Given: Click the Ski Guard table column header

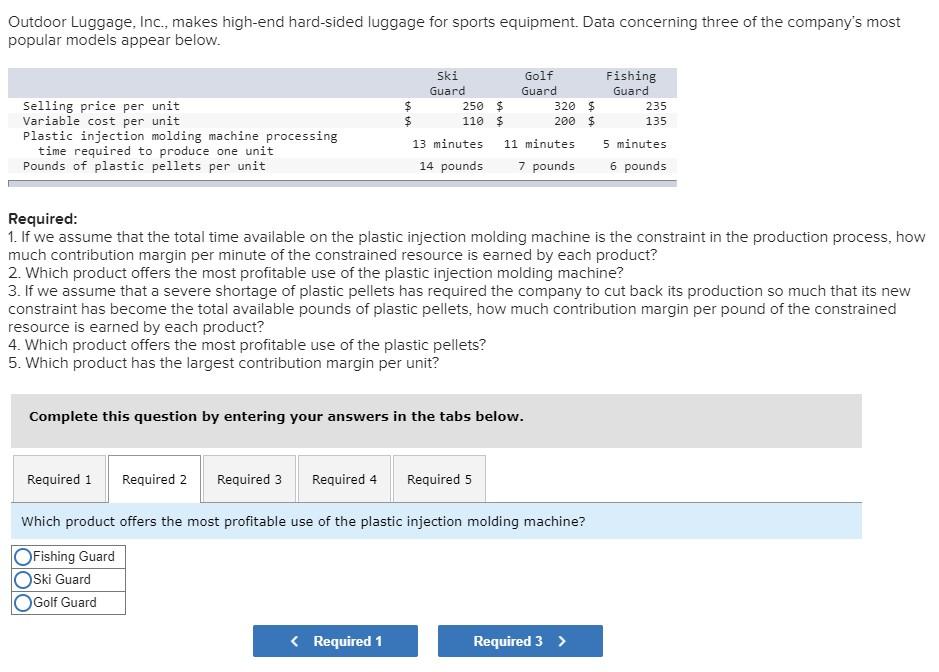Looking at the screenshot, I should coord(447,83).
